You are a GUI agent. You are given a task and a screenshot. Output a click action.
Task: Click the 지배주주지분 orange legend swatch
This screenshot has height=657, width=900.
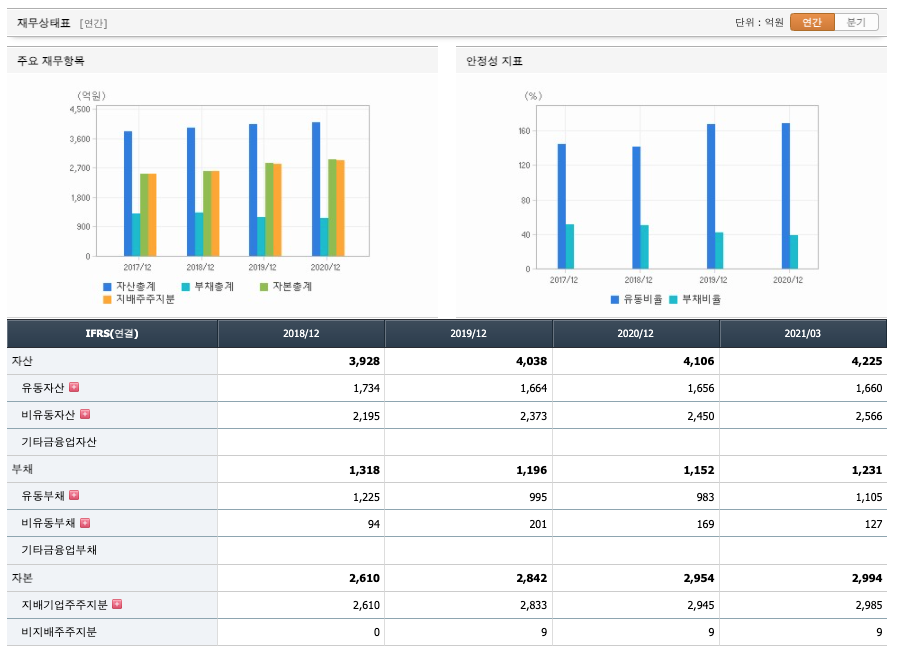[x=107, y=300]
